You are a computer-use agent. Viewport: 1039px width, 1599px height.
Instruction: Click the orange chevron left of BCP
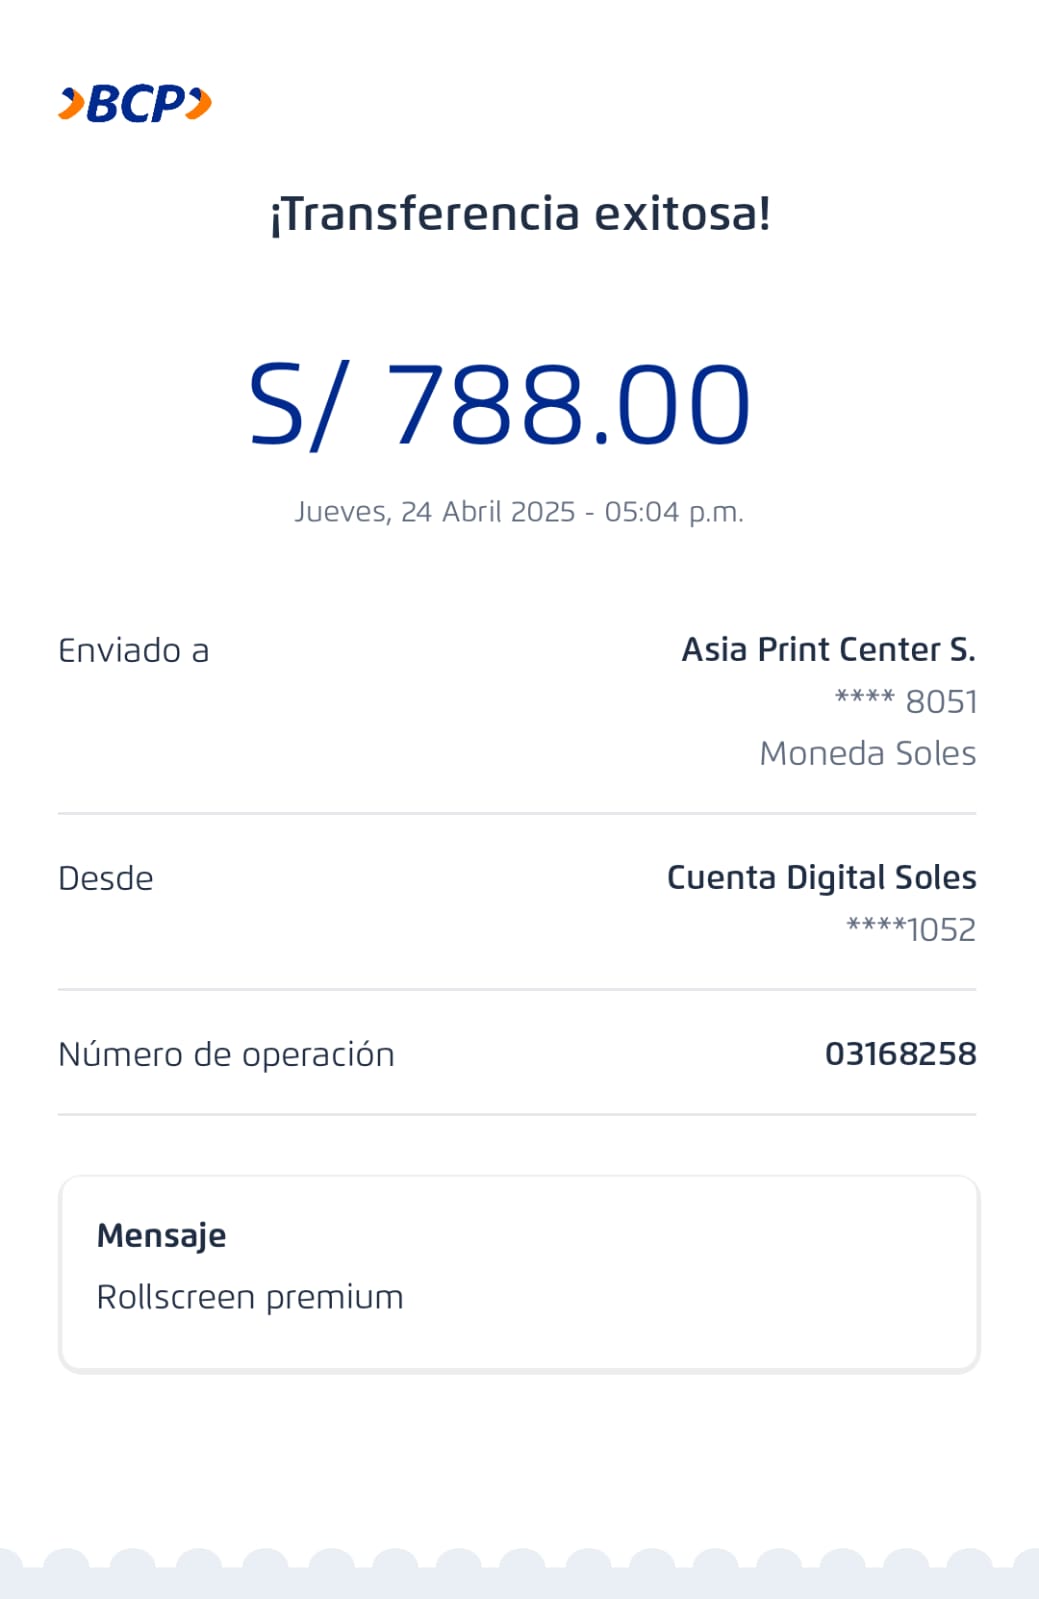tap(71, 104)
